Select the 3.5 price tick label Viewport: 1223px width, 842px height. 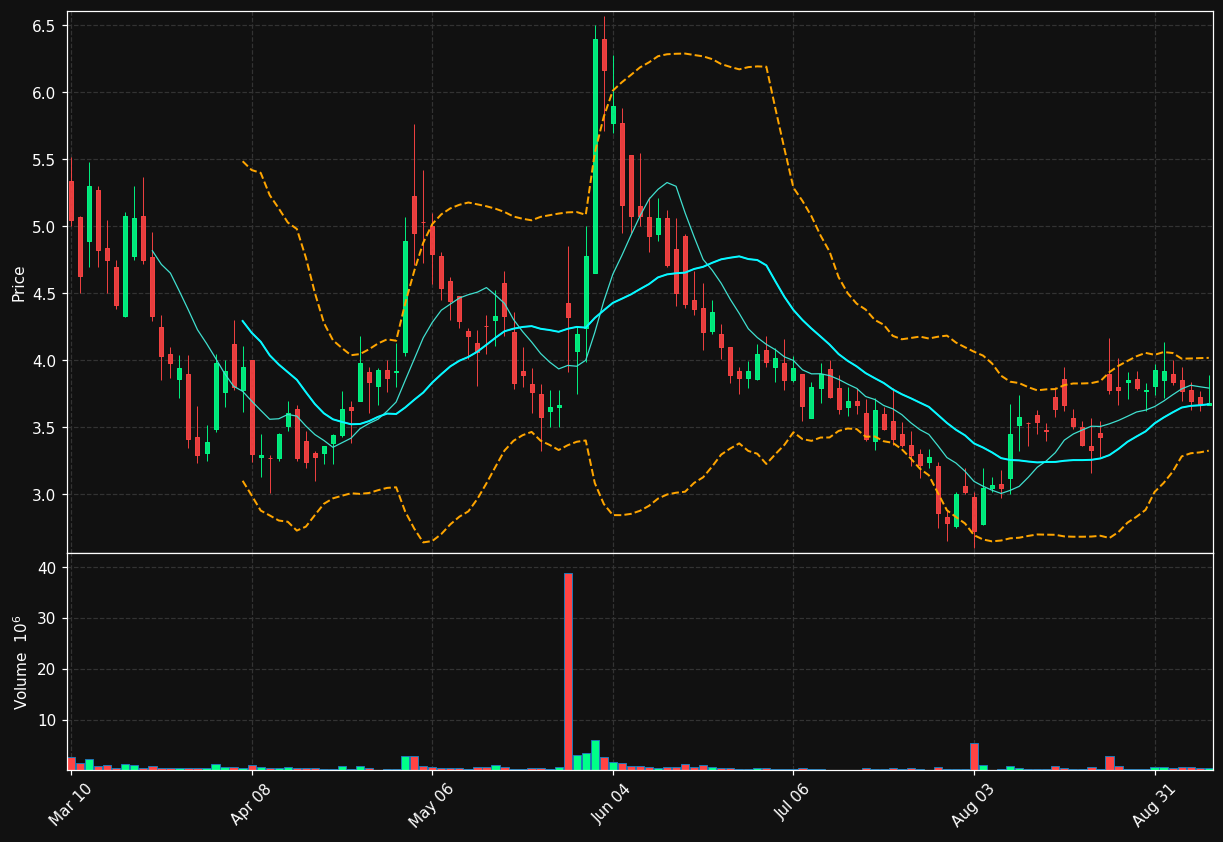point(44,428)
